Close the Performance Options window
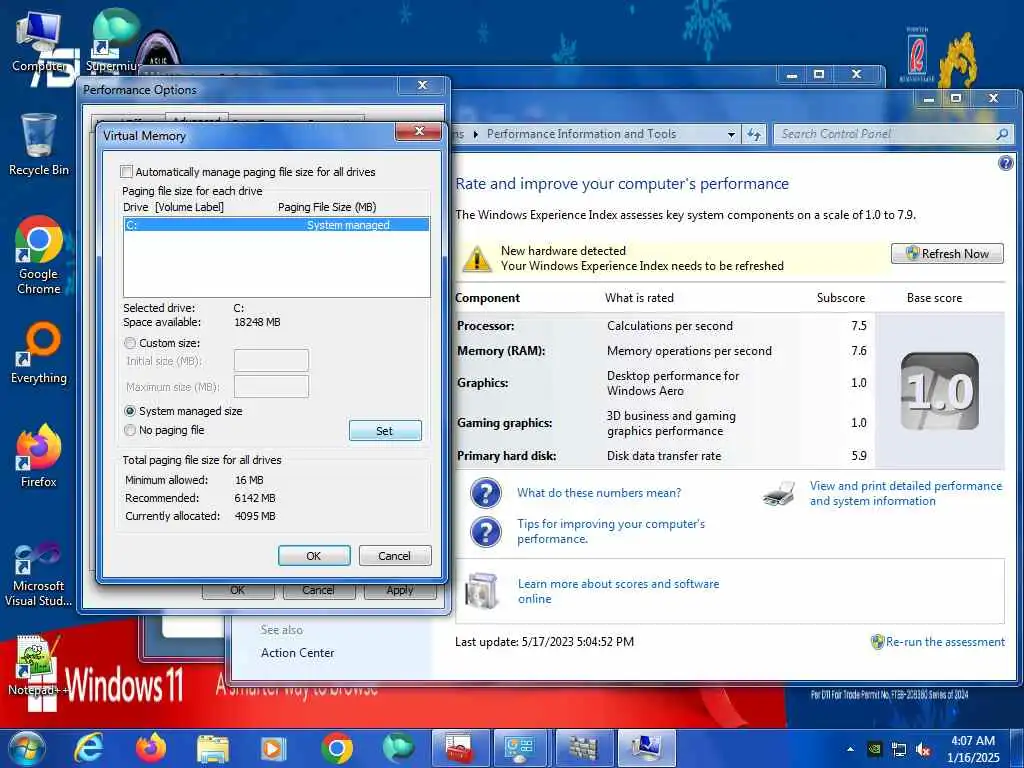 (x=423, y=85)
